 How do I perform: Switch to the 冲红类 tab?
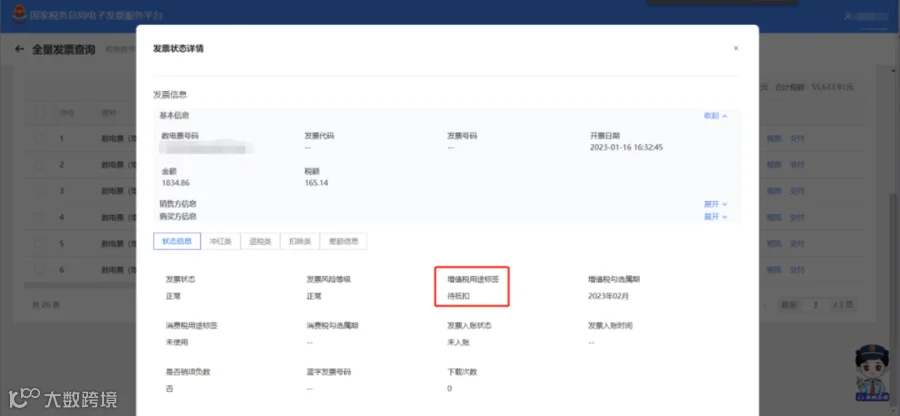220,242
